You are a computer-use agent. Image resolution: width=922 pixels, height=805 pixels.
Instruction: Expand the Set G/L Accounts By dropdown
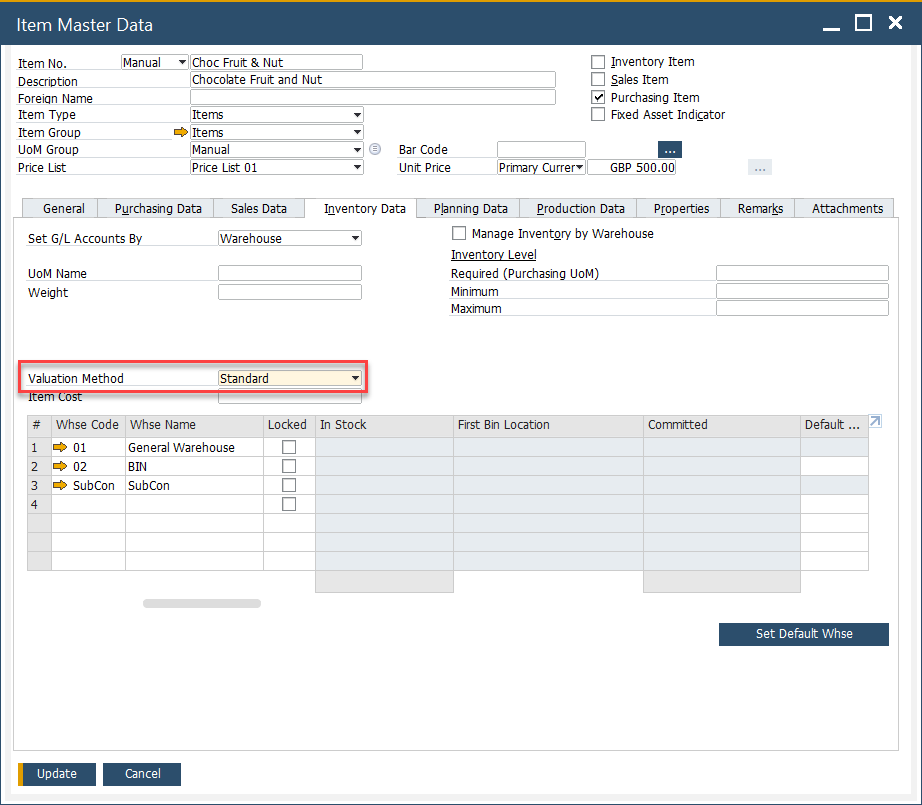point(355,239)
